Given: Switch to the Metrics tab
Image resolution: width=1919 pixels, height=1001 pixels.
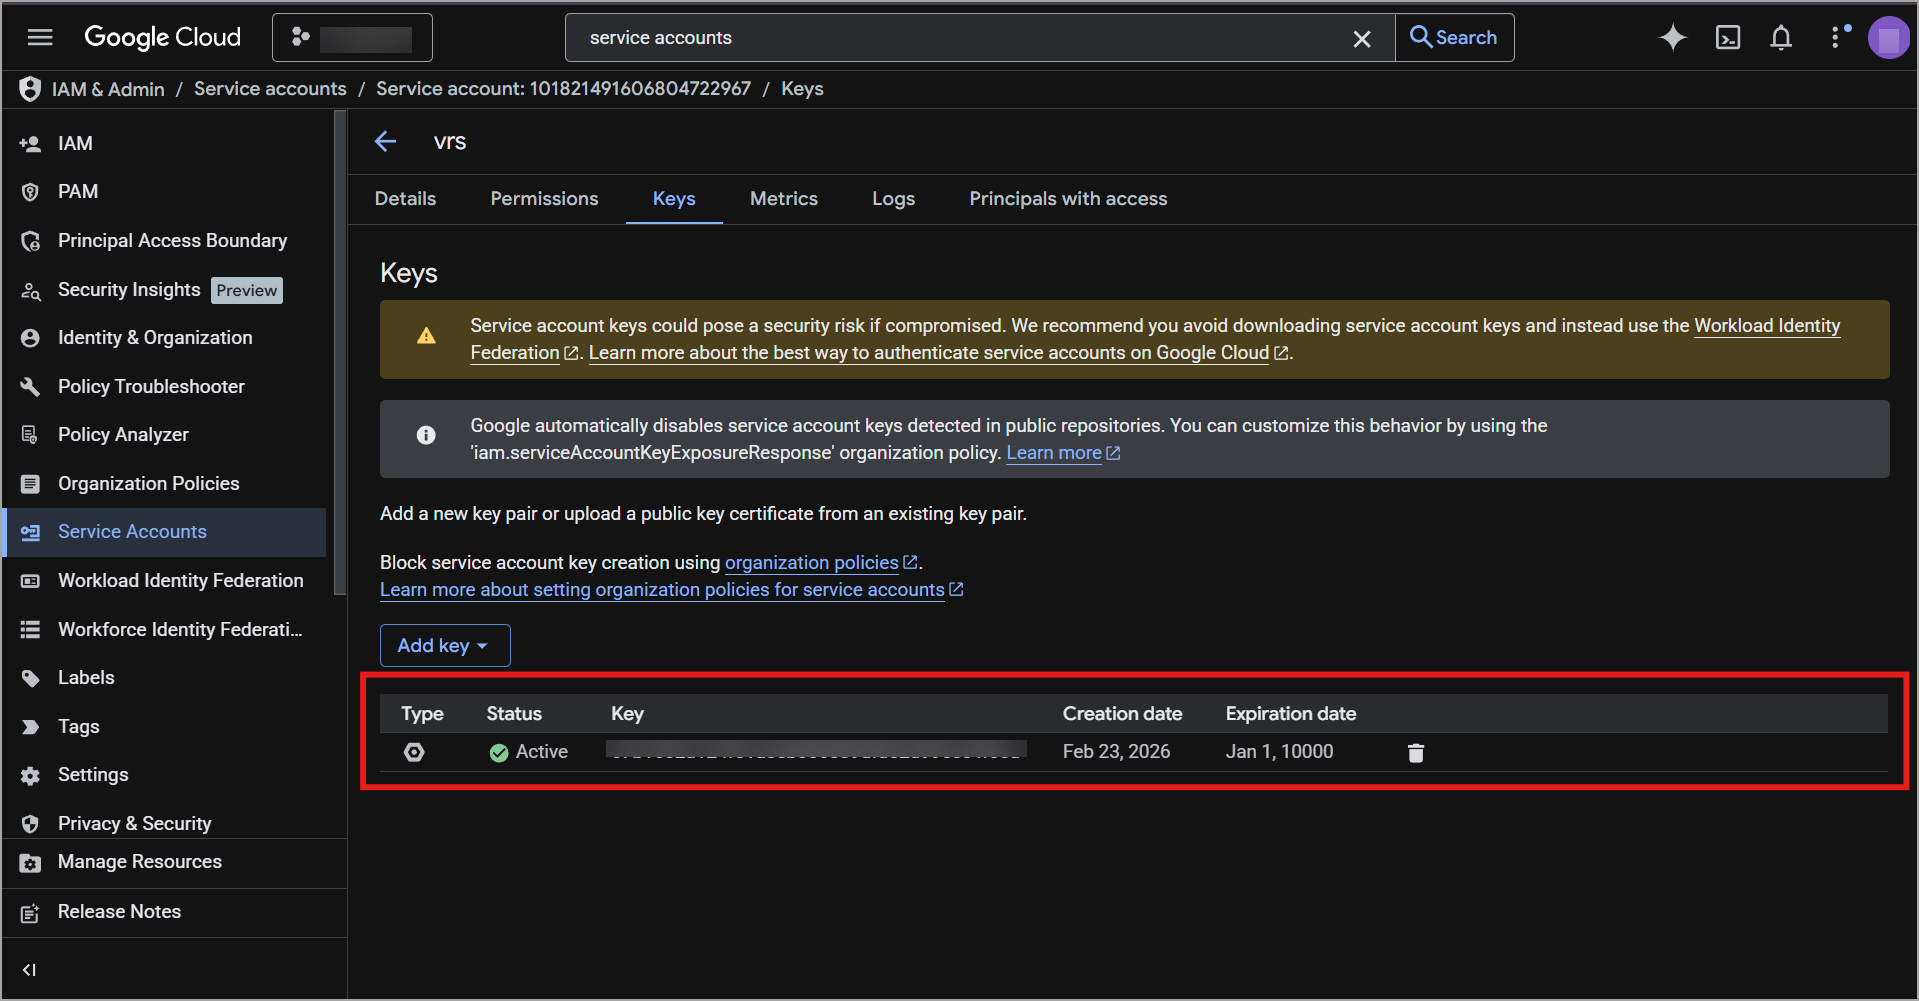Looking at the screenshot, I should point(783,199).
